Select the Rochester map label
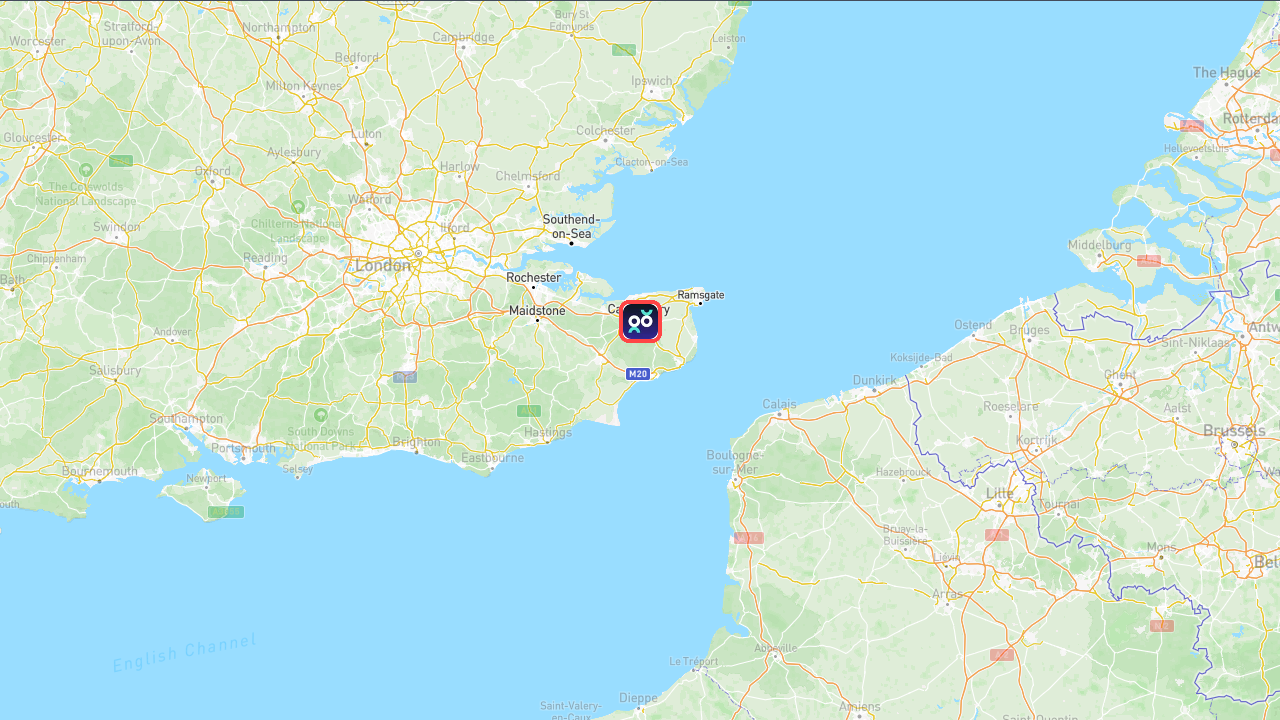 534,278
